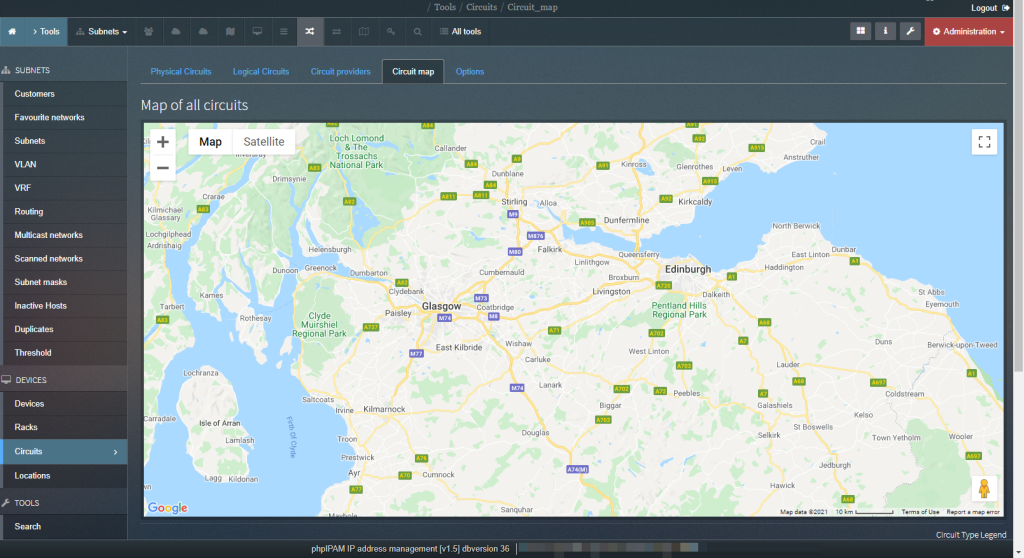This screenshot has height=558, width=1024.
Task: Toggle fullscreen view of the map
Action: [984, 142]
